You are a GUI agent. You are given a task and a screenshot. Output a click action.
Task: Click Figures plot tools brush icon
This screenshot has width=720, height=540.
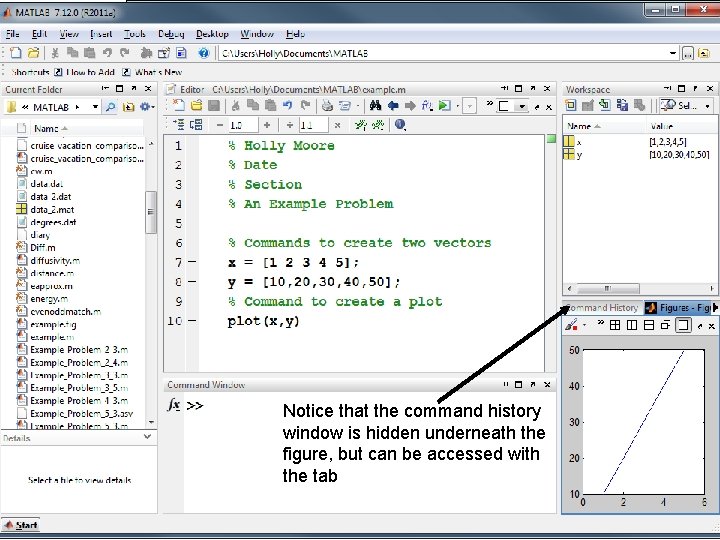pyautogui.click(x=571, y=325)
